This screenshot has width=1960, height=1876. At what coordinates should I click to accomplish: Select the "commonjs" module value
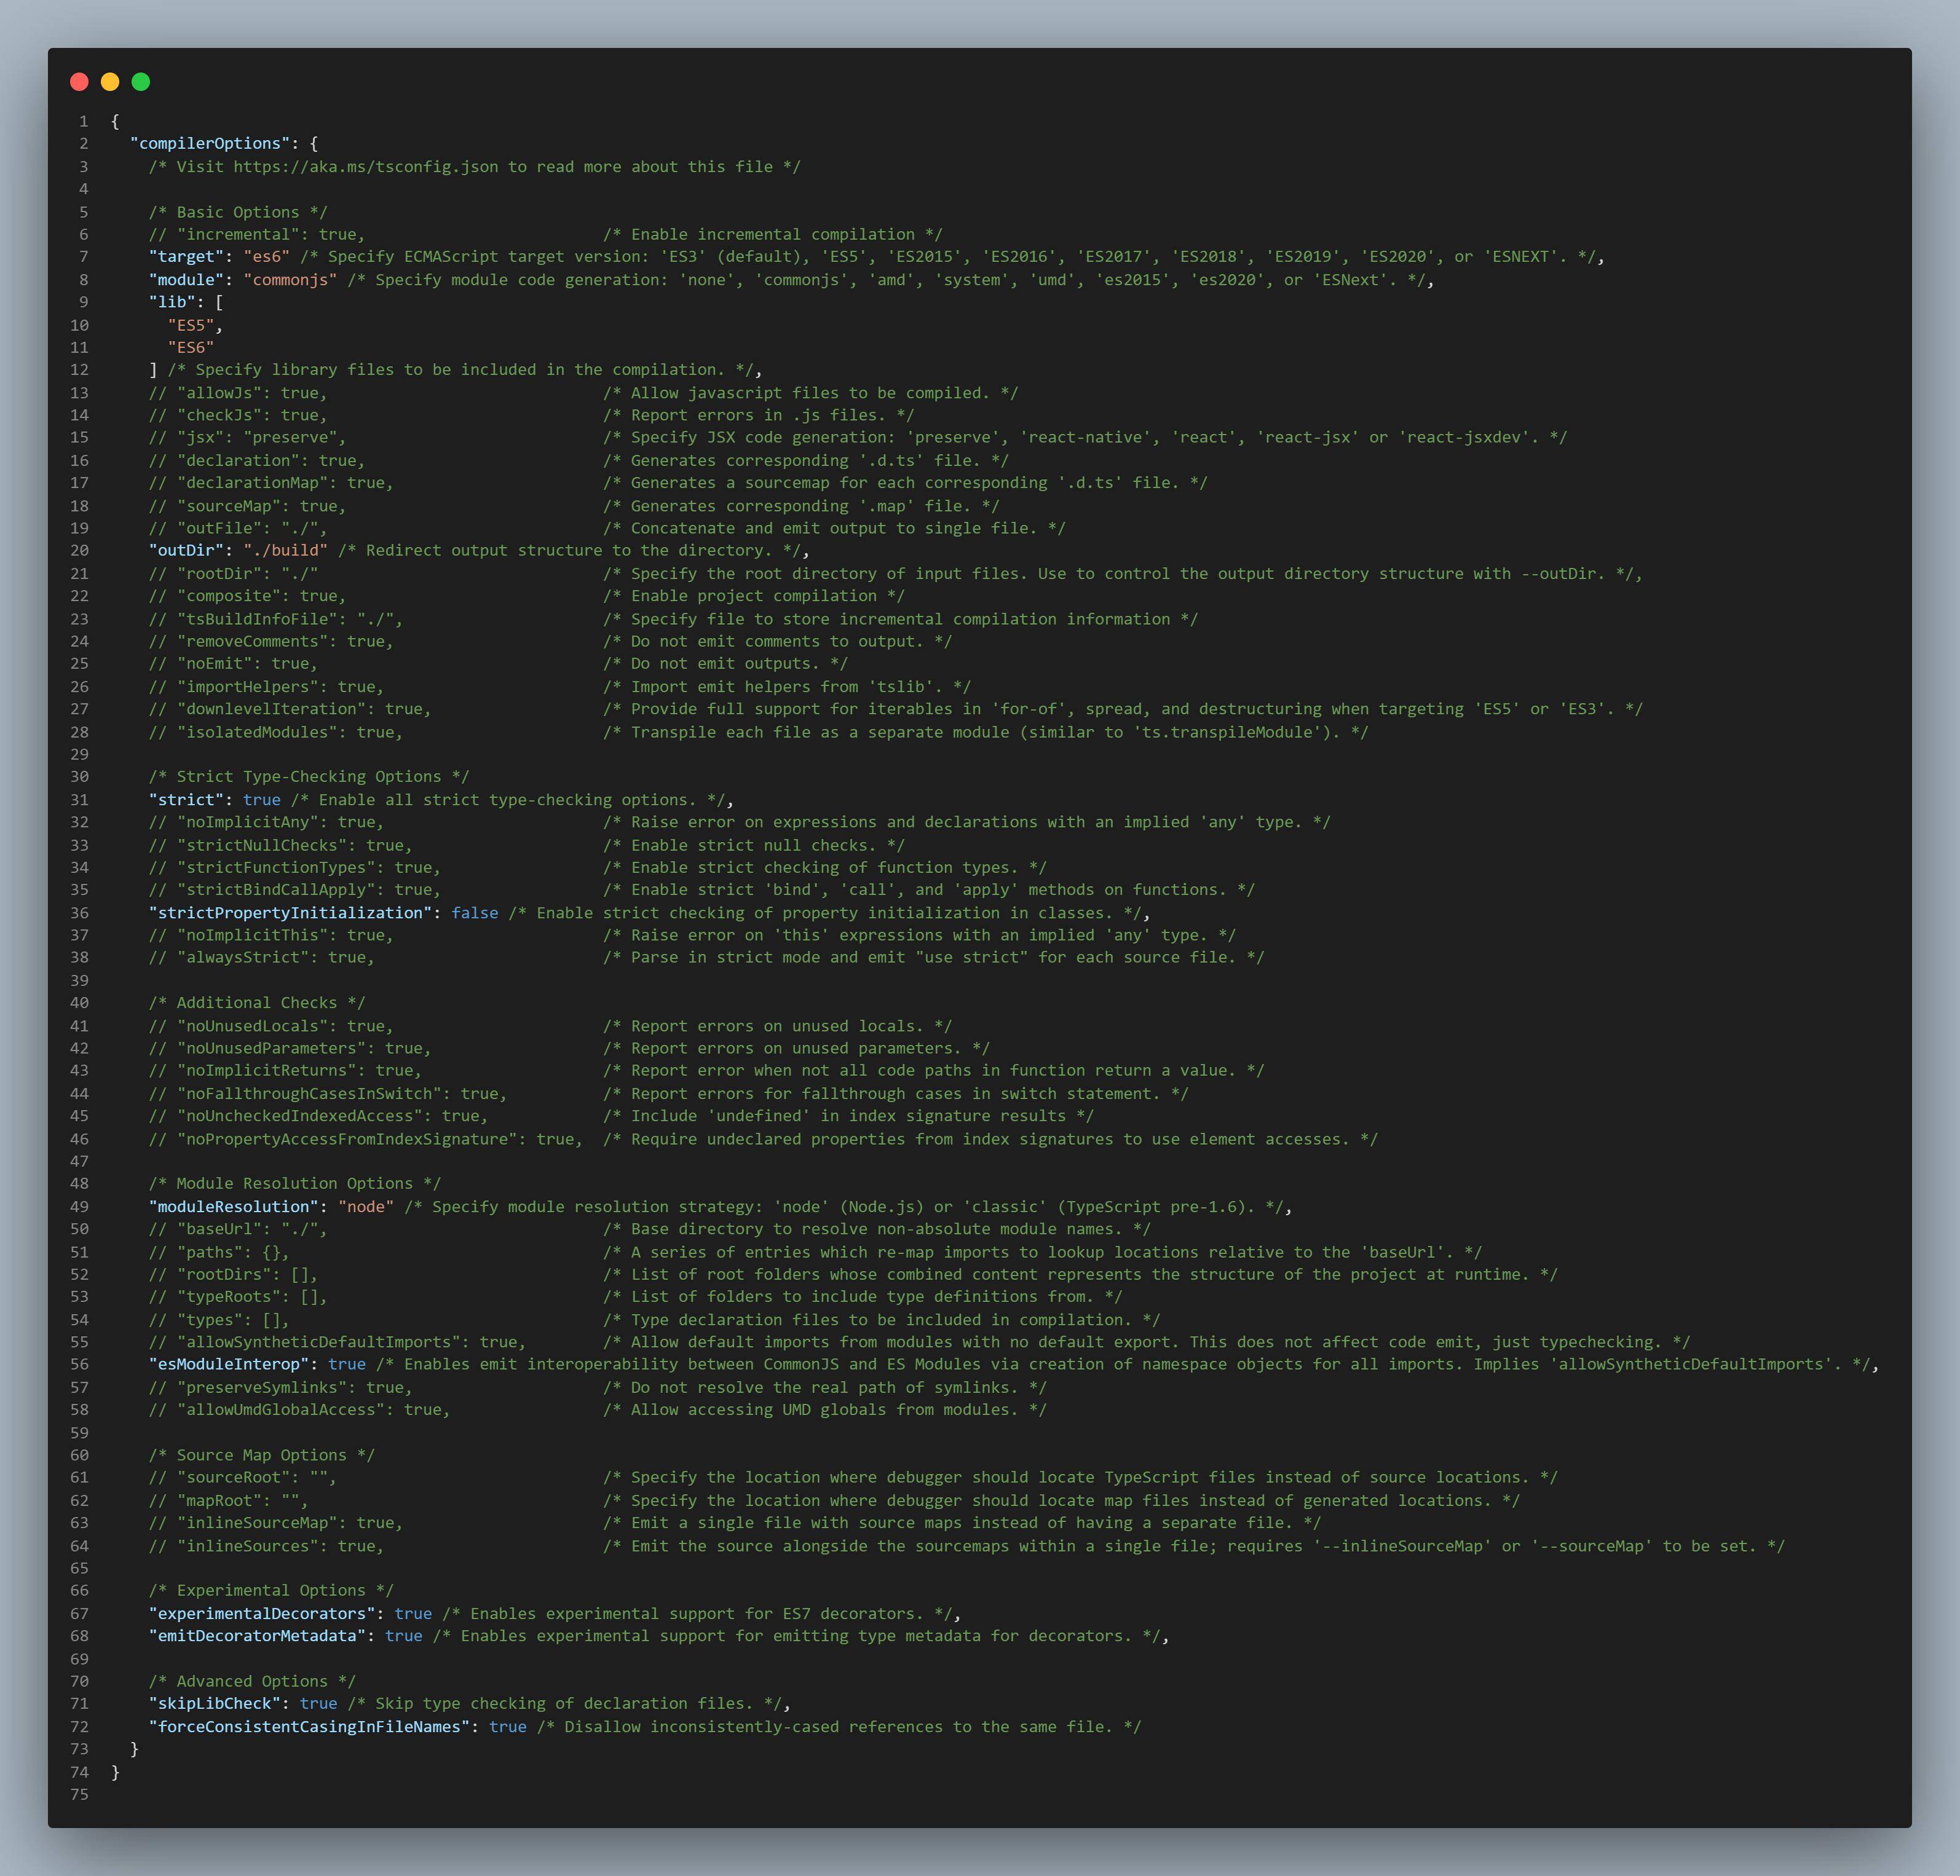pos(290,280)
